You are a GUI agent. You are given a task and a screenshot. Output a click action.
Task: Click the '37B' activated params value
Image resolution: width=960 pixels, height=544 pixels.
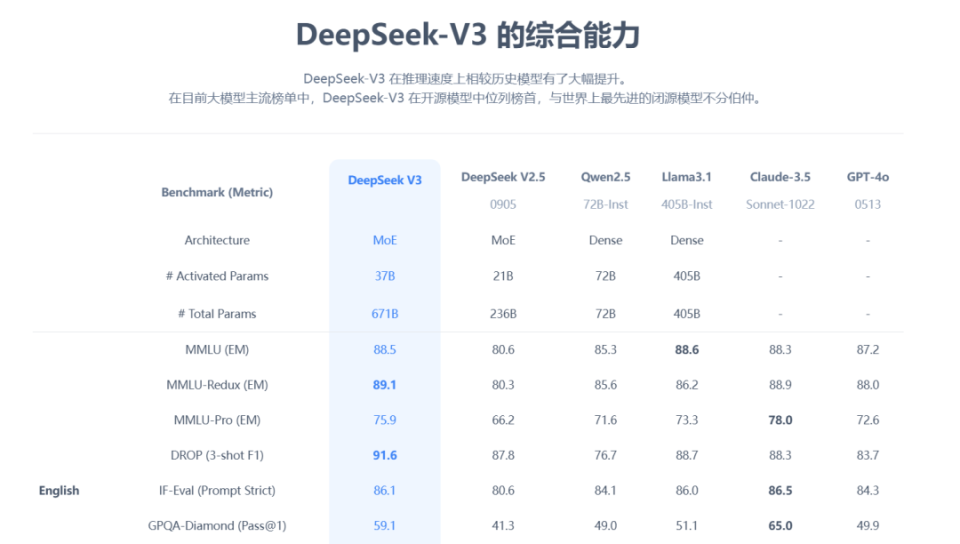pyautogui.click(x=384, y=276)
